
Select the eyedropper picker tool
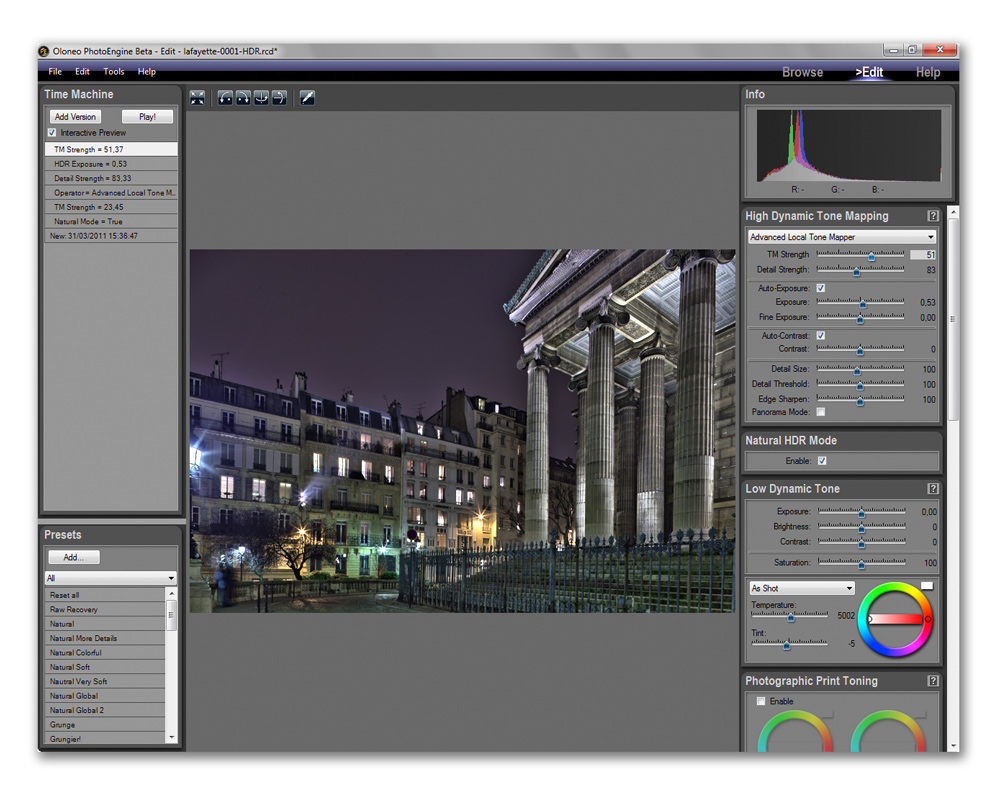(x=307, y=98)
